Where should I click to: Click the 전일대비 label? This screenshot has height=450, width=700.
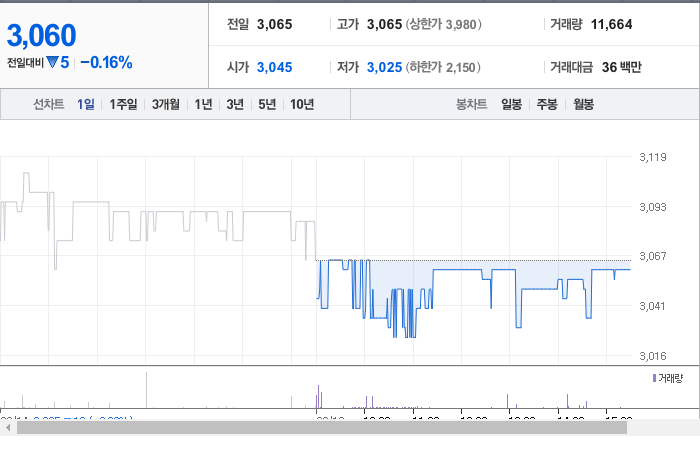click(25, 62)
